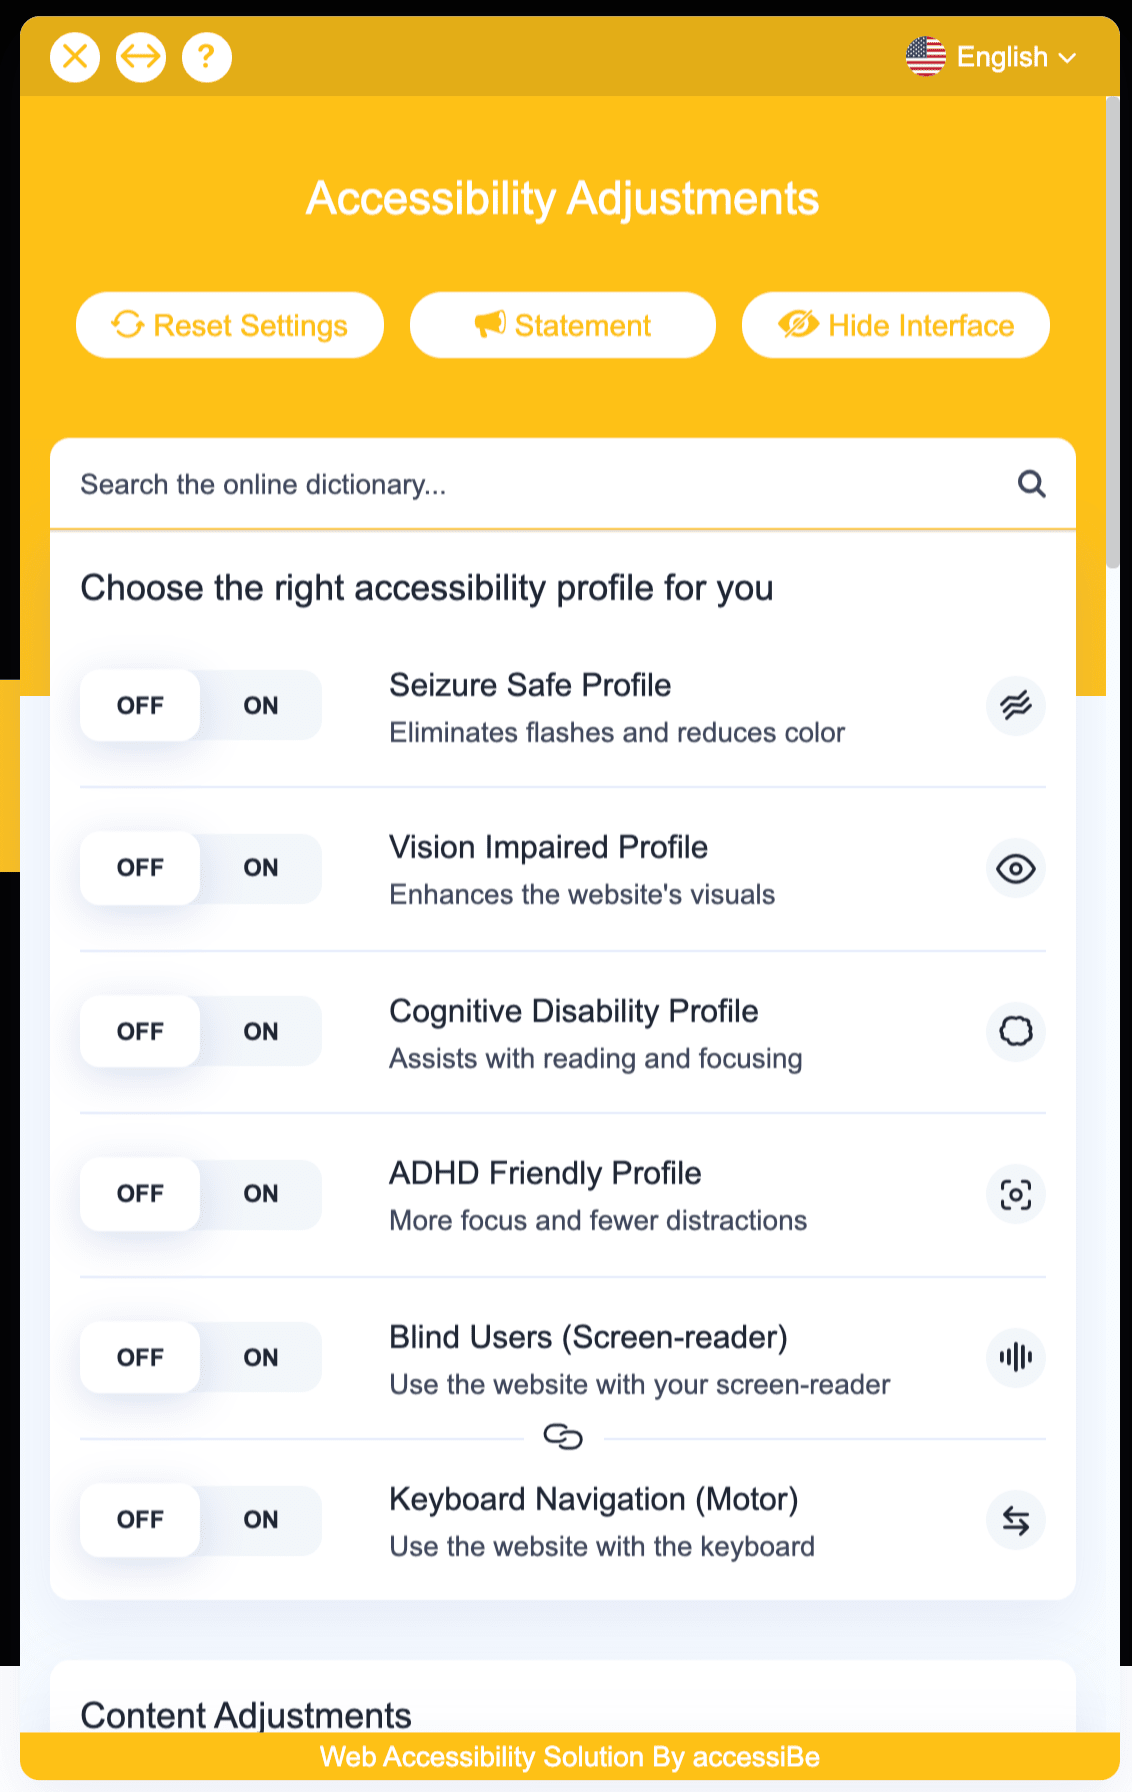Click the Seizure Safe Profile wave icon
Viewport: 1132px width, 1792px height.
(x=1016, y=705)
